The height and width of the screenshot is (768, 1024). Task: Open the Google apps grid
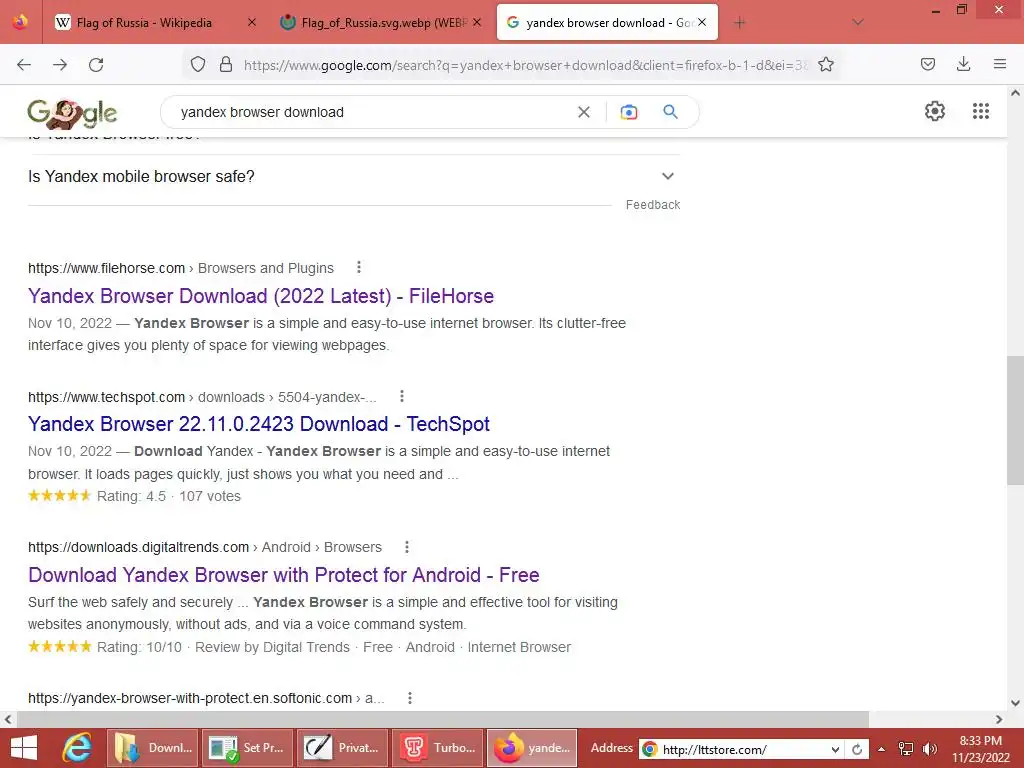pyautogui.click(x=981, y=111)
